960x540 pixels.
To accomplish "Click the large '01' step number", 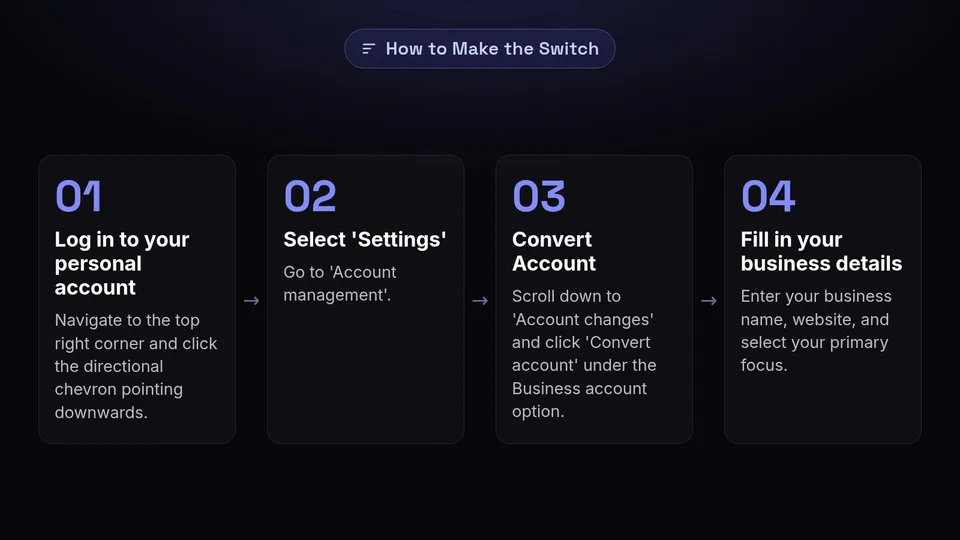I will (x=78, y=196).
